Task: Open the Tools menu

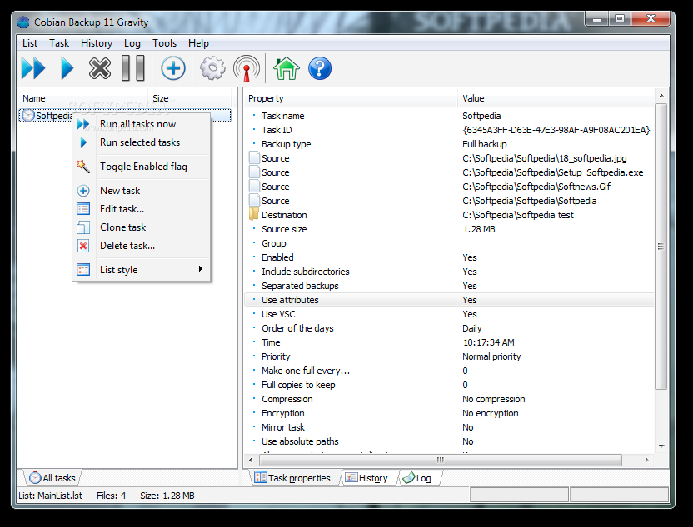Action: pos(164,43)
